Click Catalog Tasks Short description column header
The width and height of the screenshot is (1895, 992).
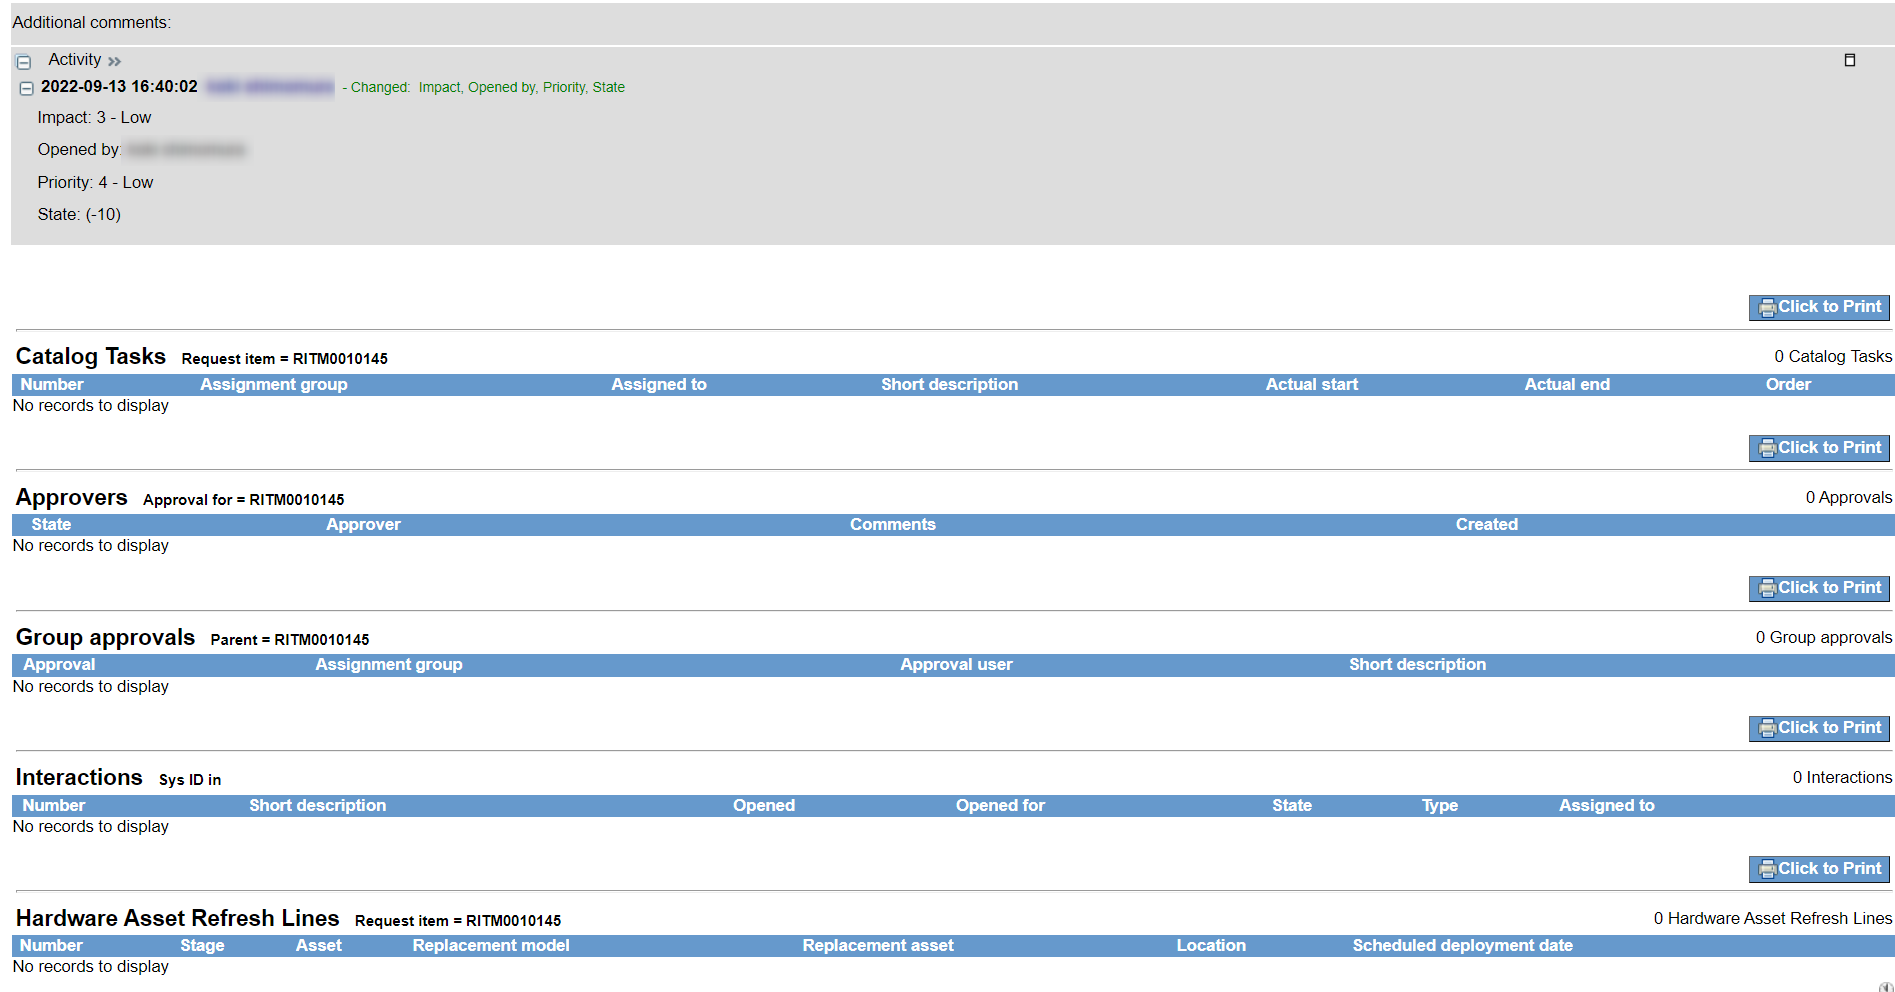click(949, 384)
